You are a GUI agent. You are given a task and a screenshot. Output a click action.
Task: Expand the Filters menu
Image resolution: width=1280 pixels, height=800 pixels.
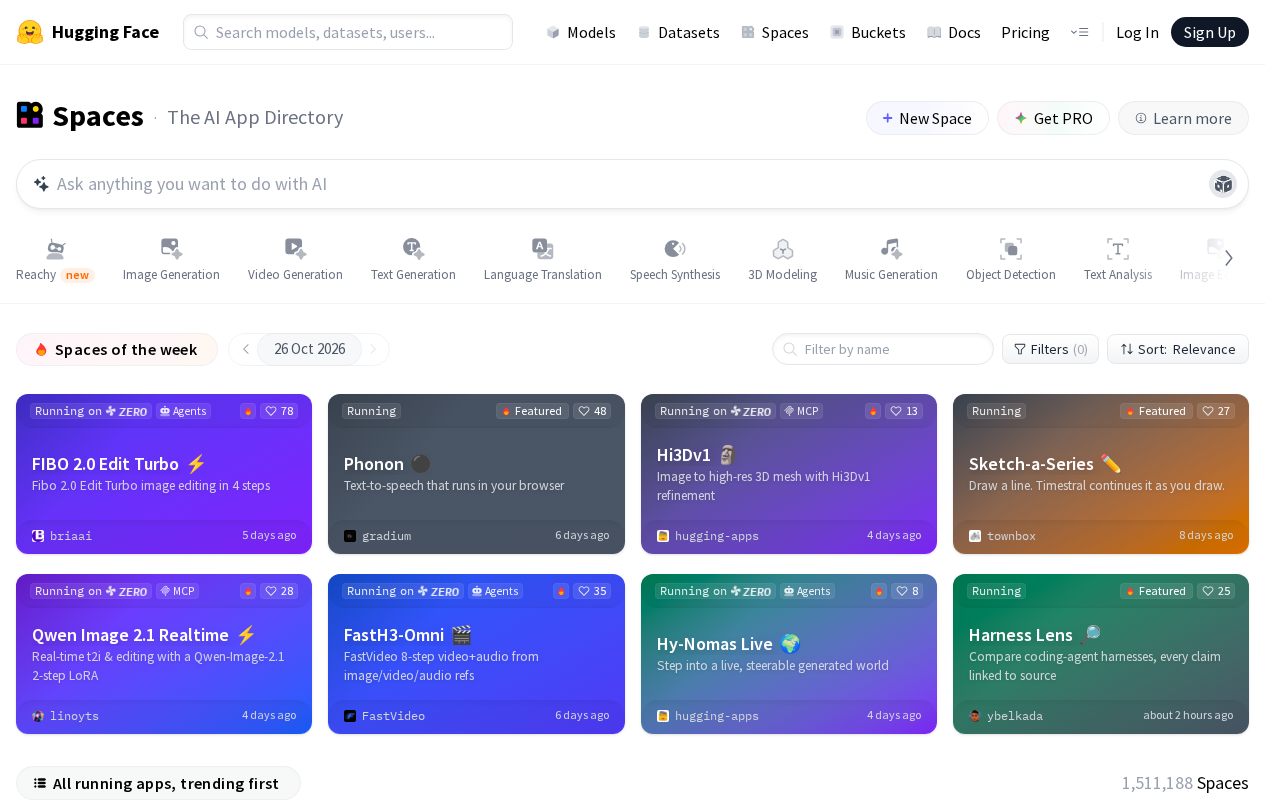coord(1050,349)
